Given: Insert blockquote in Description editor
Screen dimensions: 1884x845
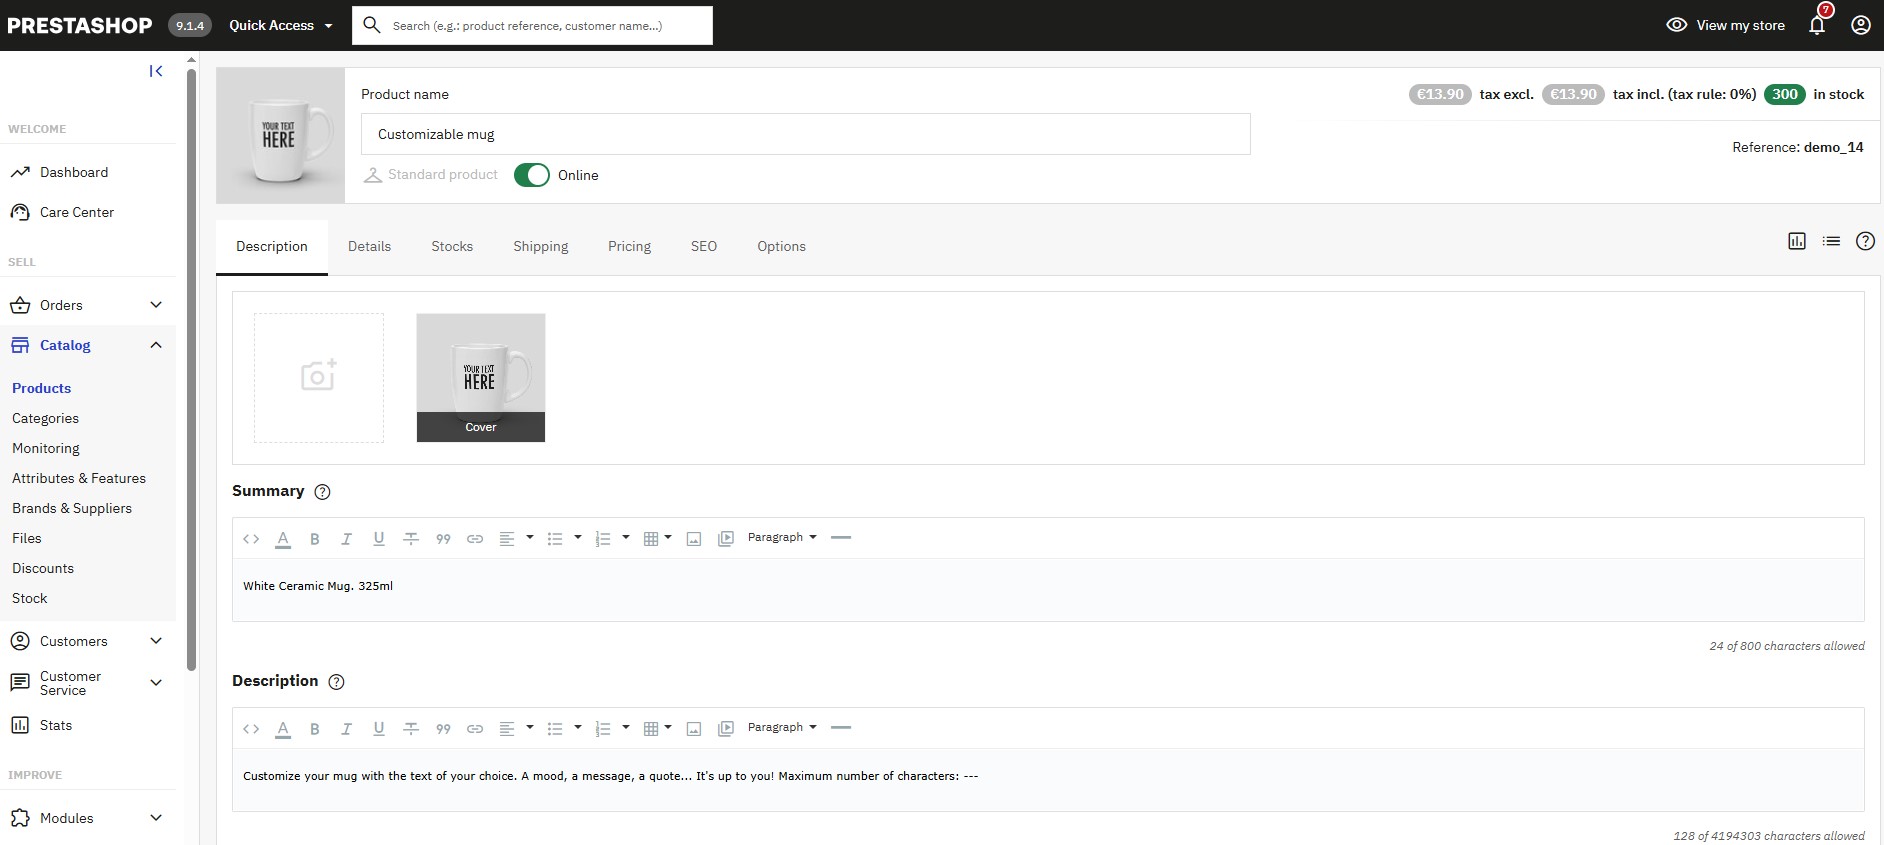Looking at the screenshot, I should (x=443, y=729).
